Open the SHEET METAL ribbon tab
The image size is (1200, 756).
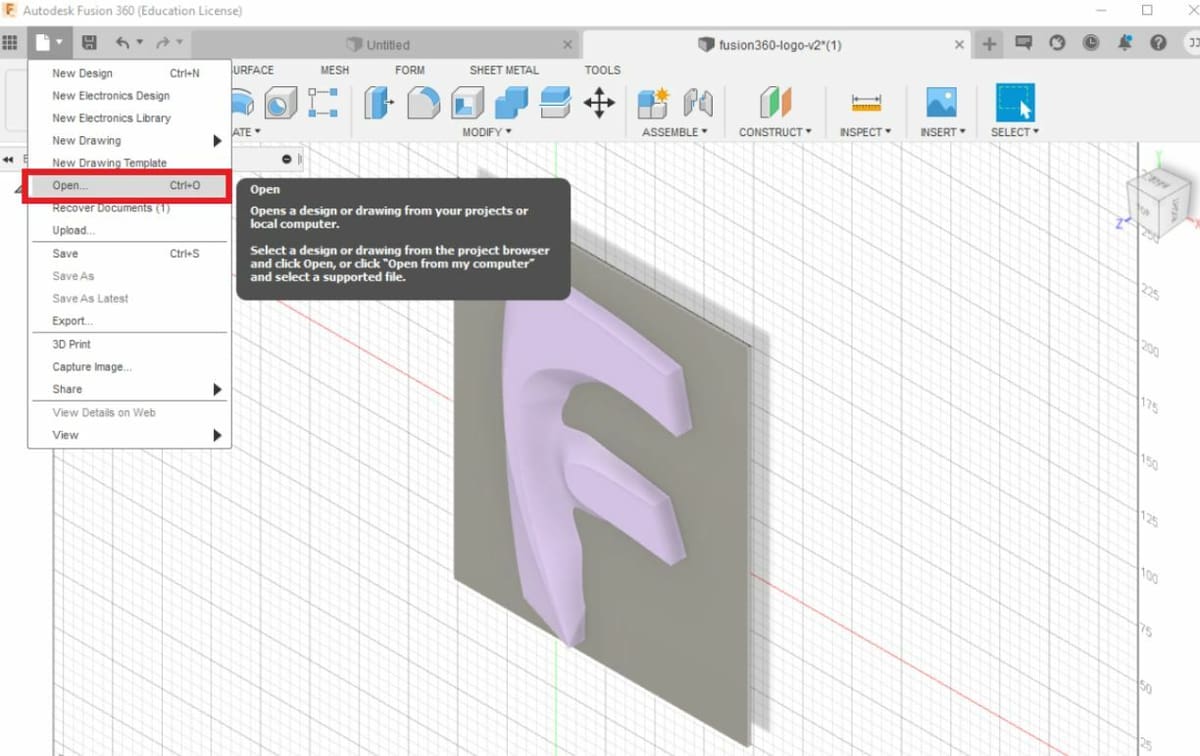504,70
